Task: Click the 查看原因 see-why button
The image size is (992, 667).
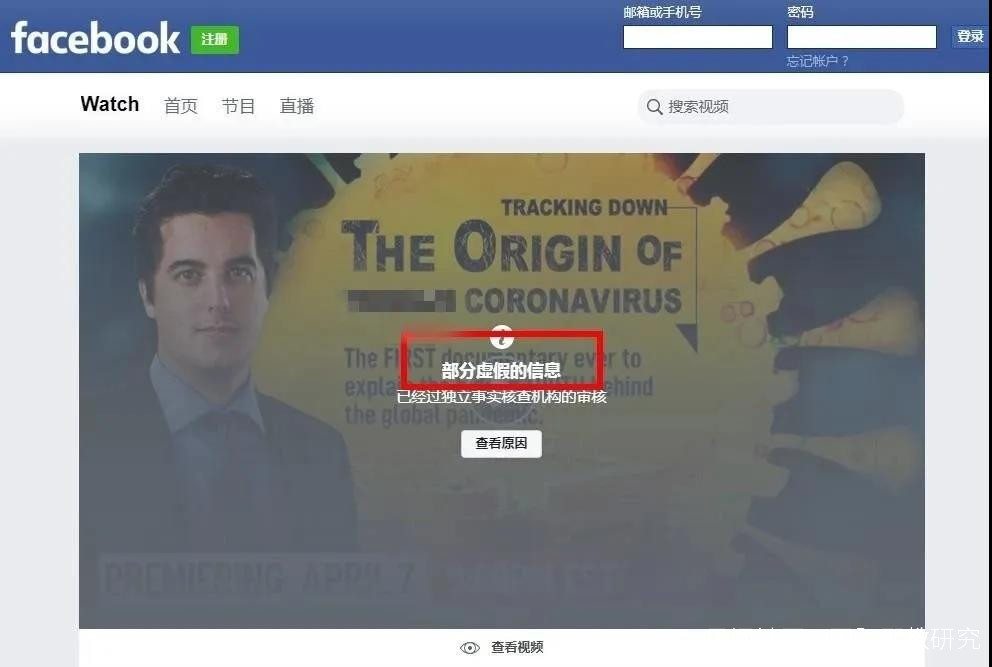Action: coord(501,443)
